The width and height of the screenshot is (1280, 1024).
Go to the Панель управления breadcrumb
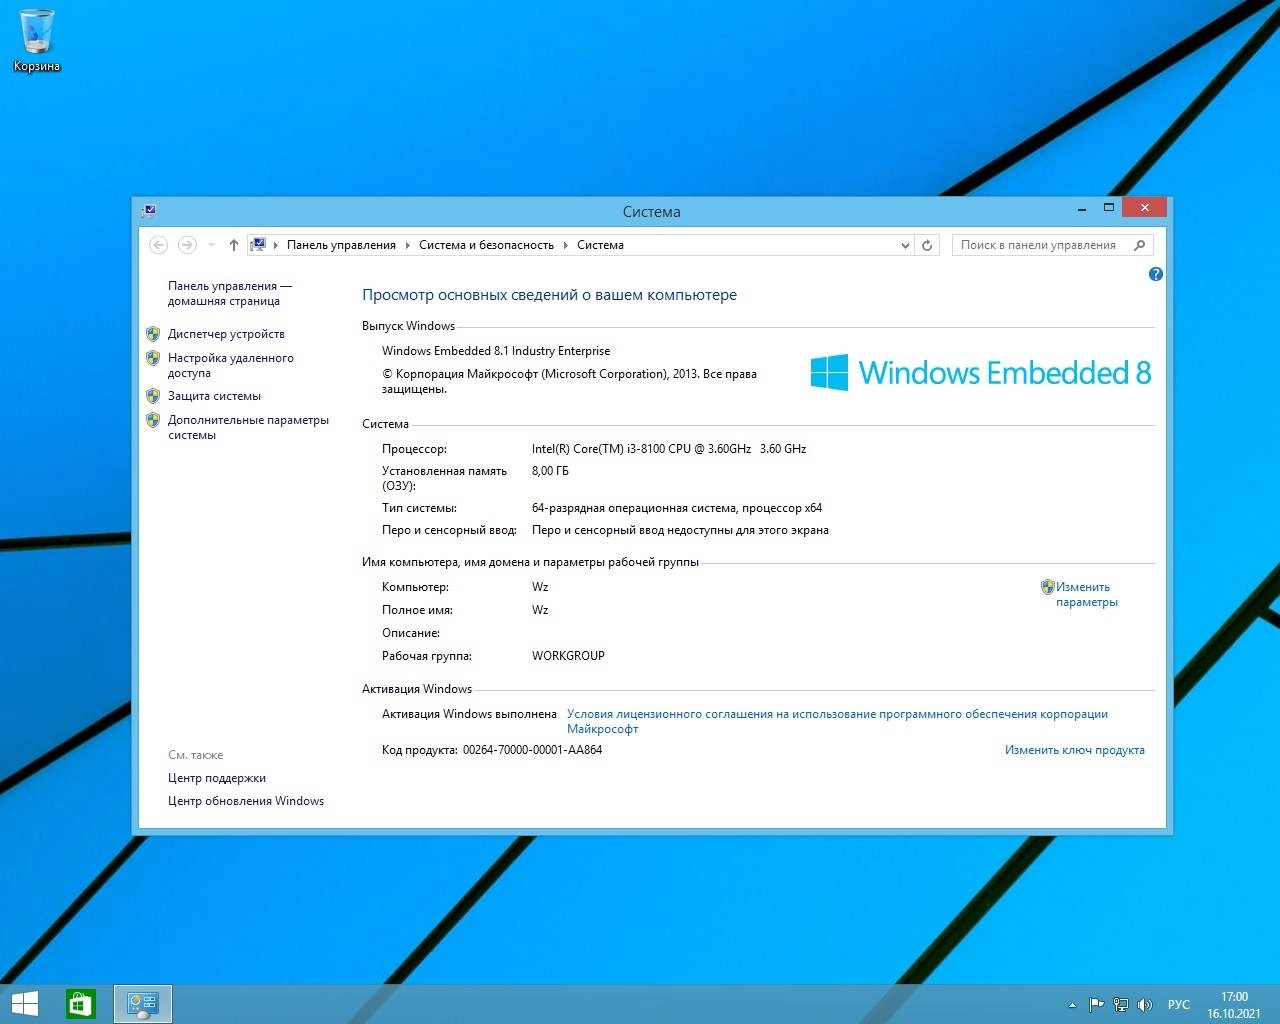click(341, 245)
